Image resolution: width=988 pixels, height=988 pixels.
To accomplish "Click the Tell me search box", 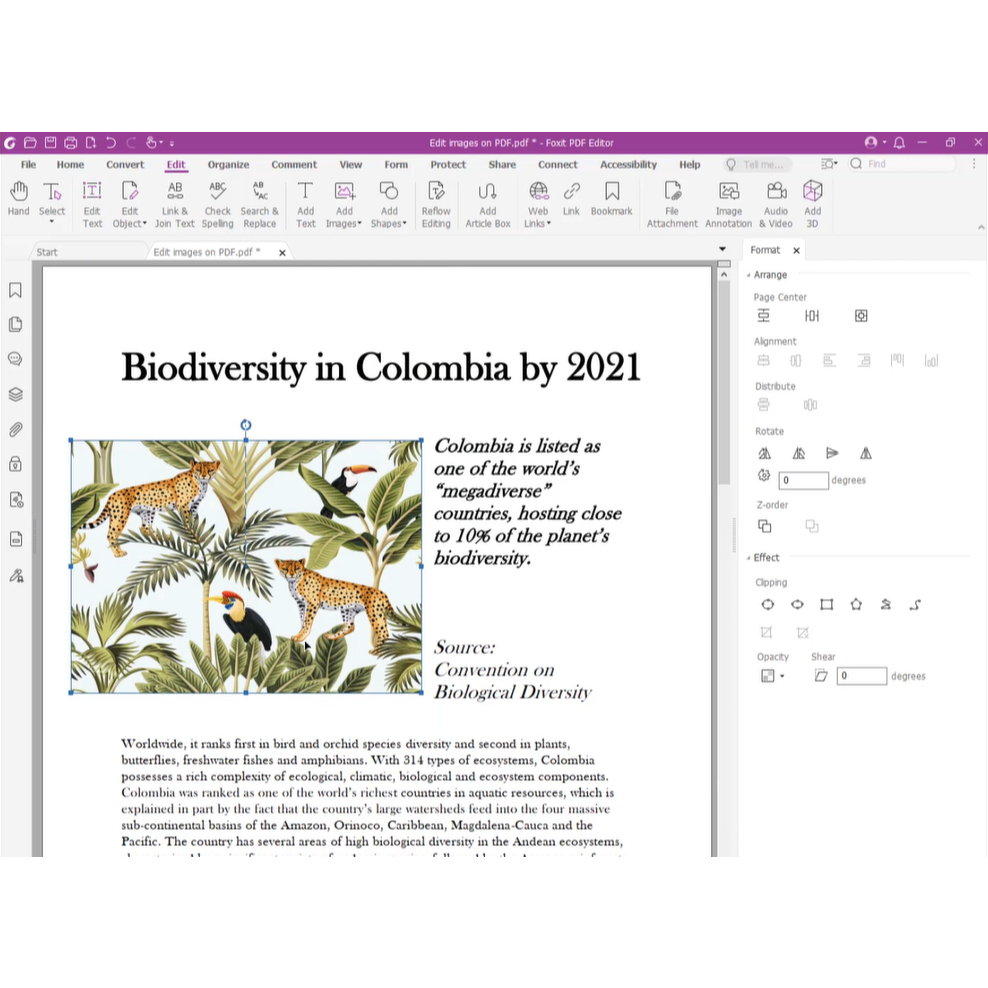I will (757, 165).
